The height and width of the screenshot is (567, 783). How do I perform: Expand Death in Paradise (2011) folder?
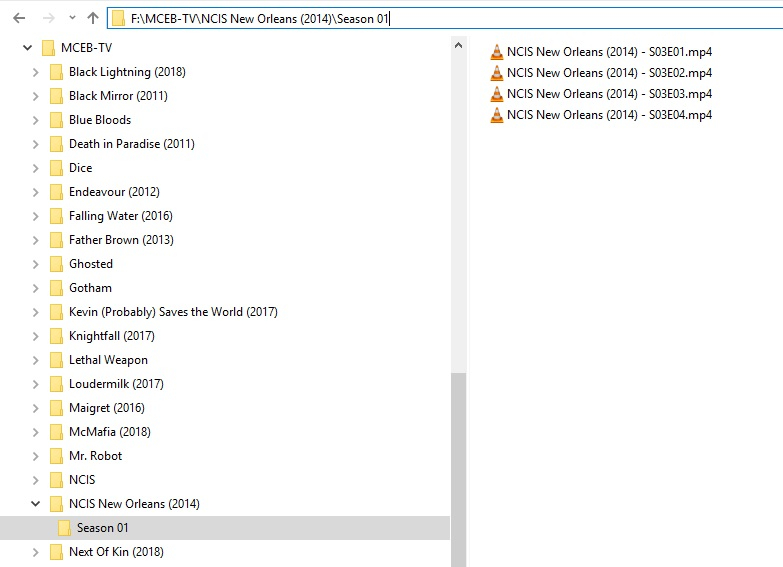click(x=35, y=144)
